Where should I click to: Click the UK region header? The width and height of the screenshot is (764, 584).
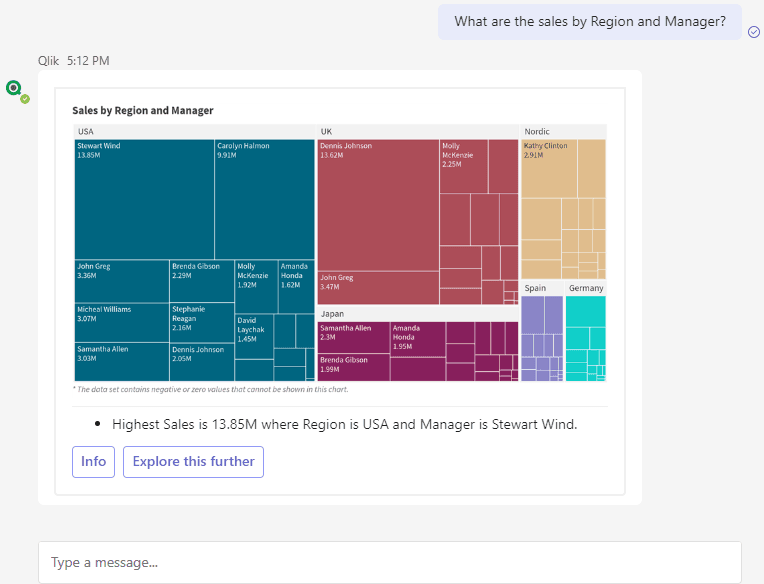(x=418, y=132)
